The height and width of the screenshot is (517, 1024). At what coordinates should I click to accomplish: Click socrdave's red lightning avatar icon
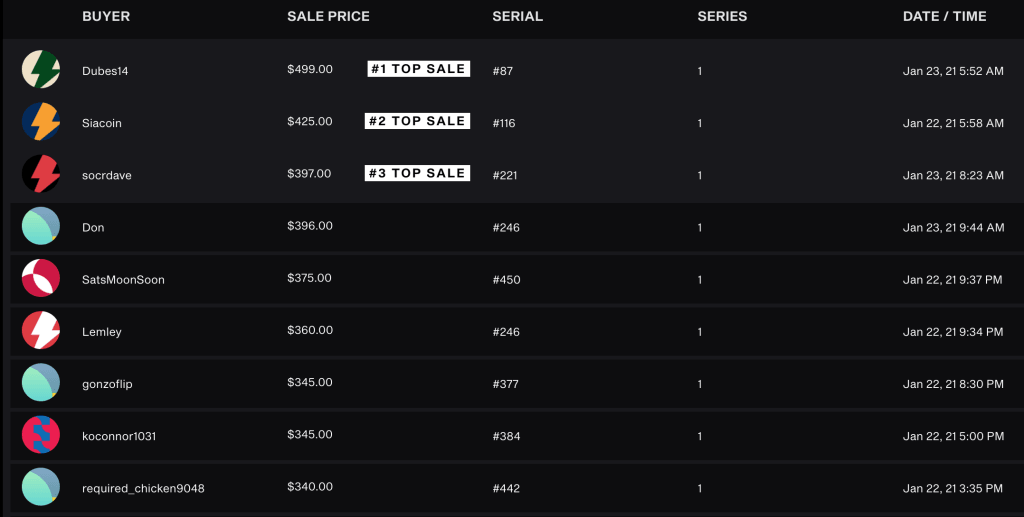41,174
